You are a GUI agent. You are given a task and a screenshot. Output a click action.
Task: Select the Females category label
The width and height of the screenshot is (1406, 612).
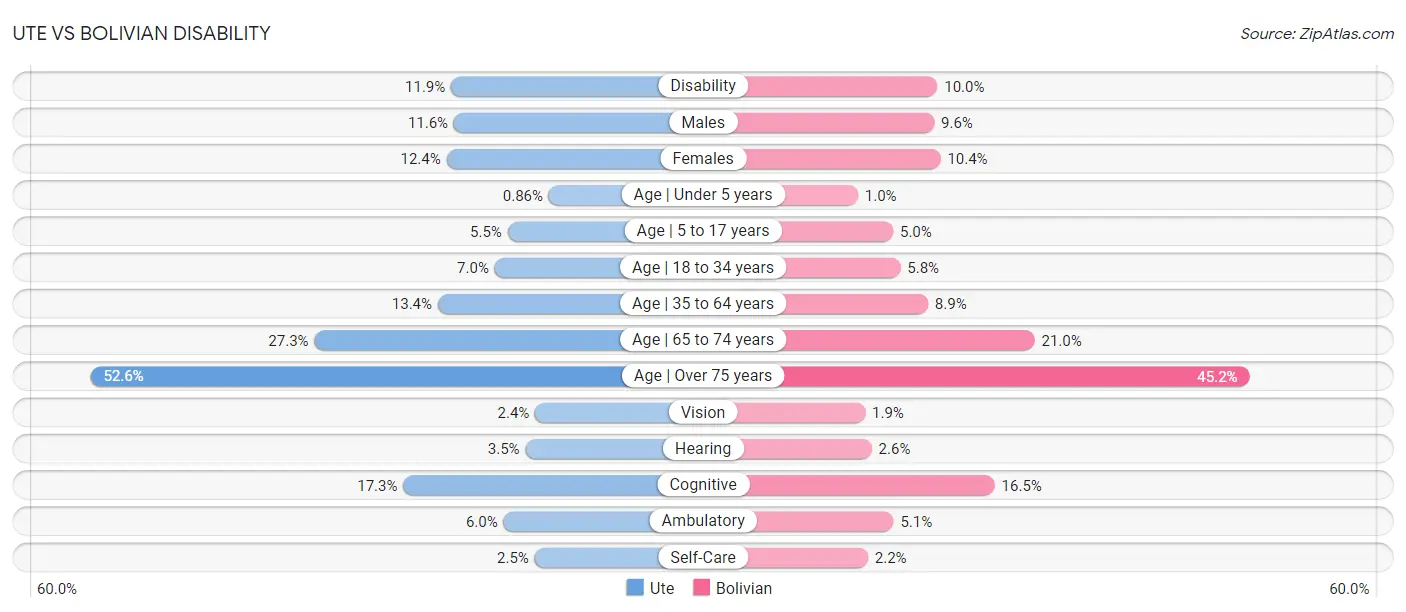[x=703, y=158]
